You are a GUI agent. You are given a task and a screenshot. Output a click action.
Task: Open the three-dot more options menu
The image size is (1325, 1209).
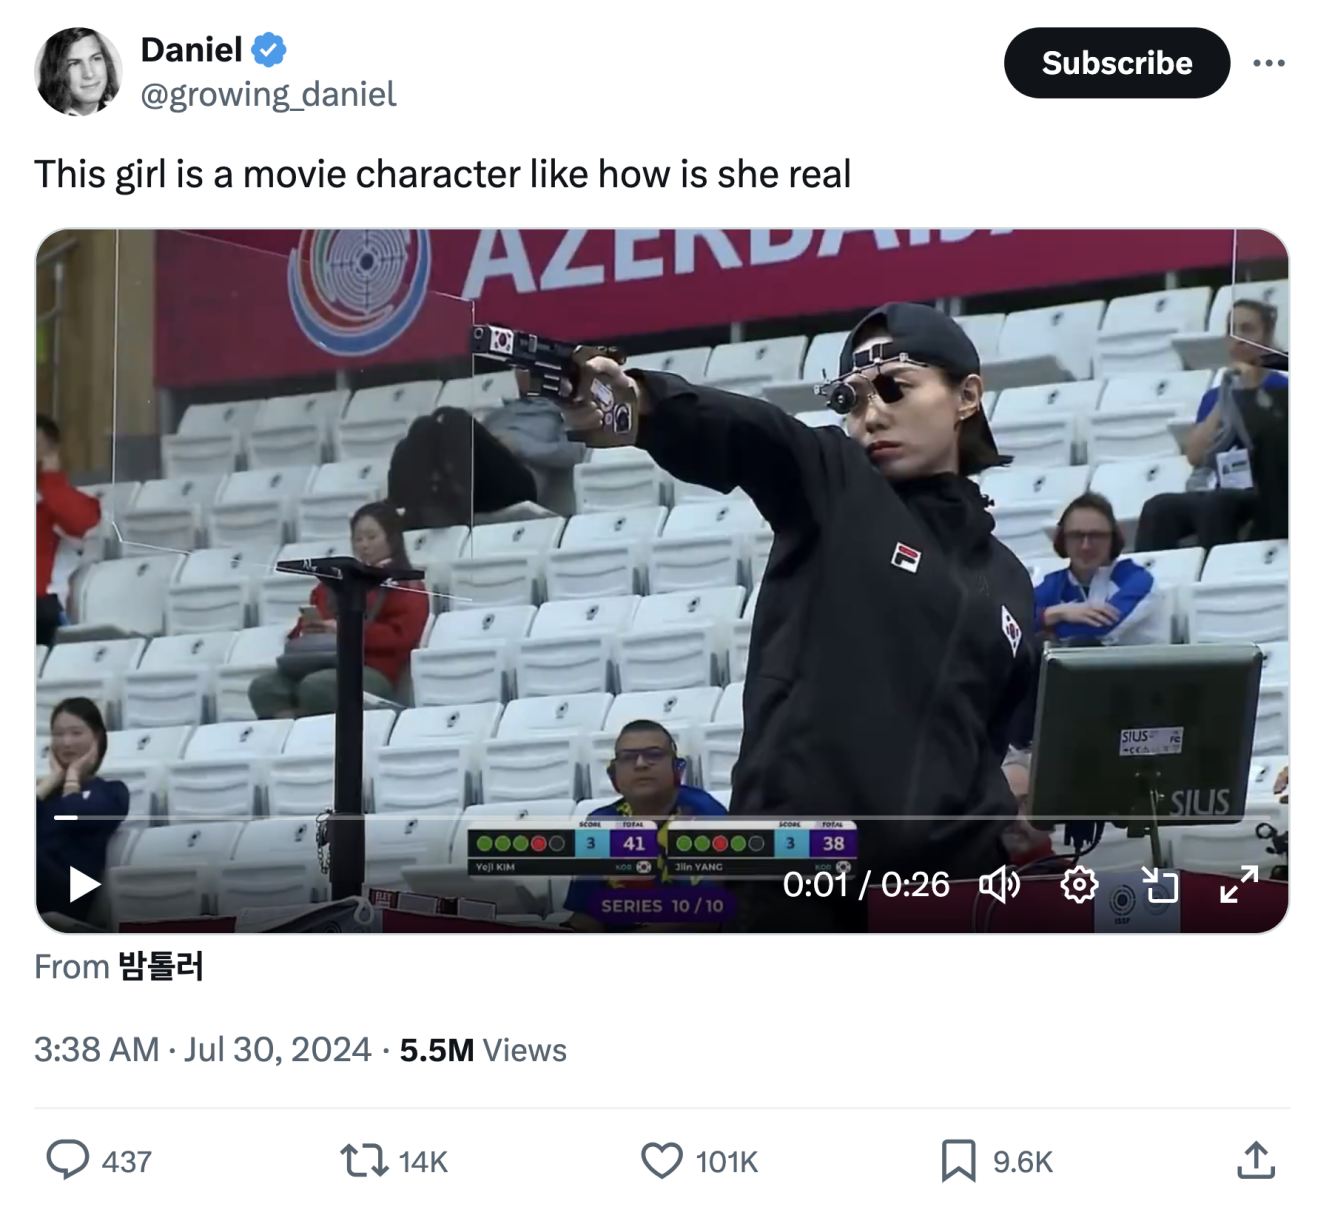[x=1268, y=63]
